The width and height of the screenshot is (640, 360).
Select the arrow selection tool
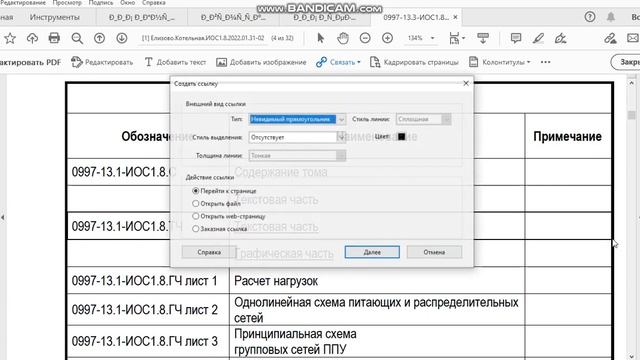click(x=320, y=38)
